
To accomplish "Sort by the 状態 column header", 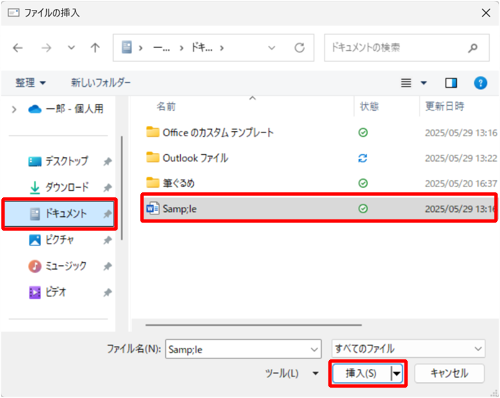I will pos(369,106).
